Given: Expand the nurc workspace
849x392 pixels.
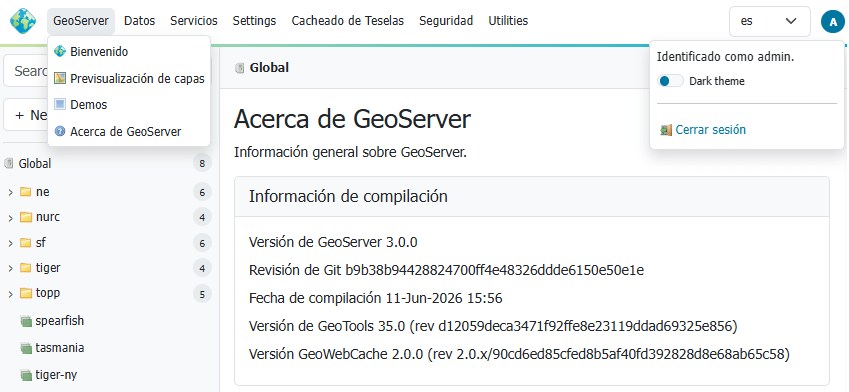Looking at the screenshot, I should (10, 218).
